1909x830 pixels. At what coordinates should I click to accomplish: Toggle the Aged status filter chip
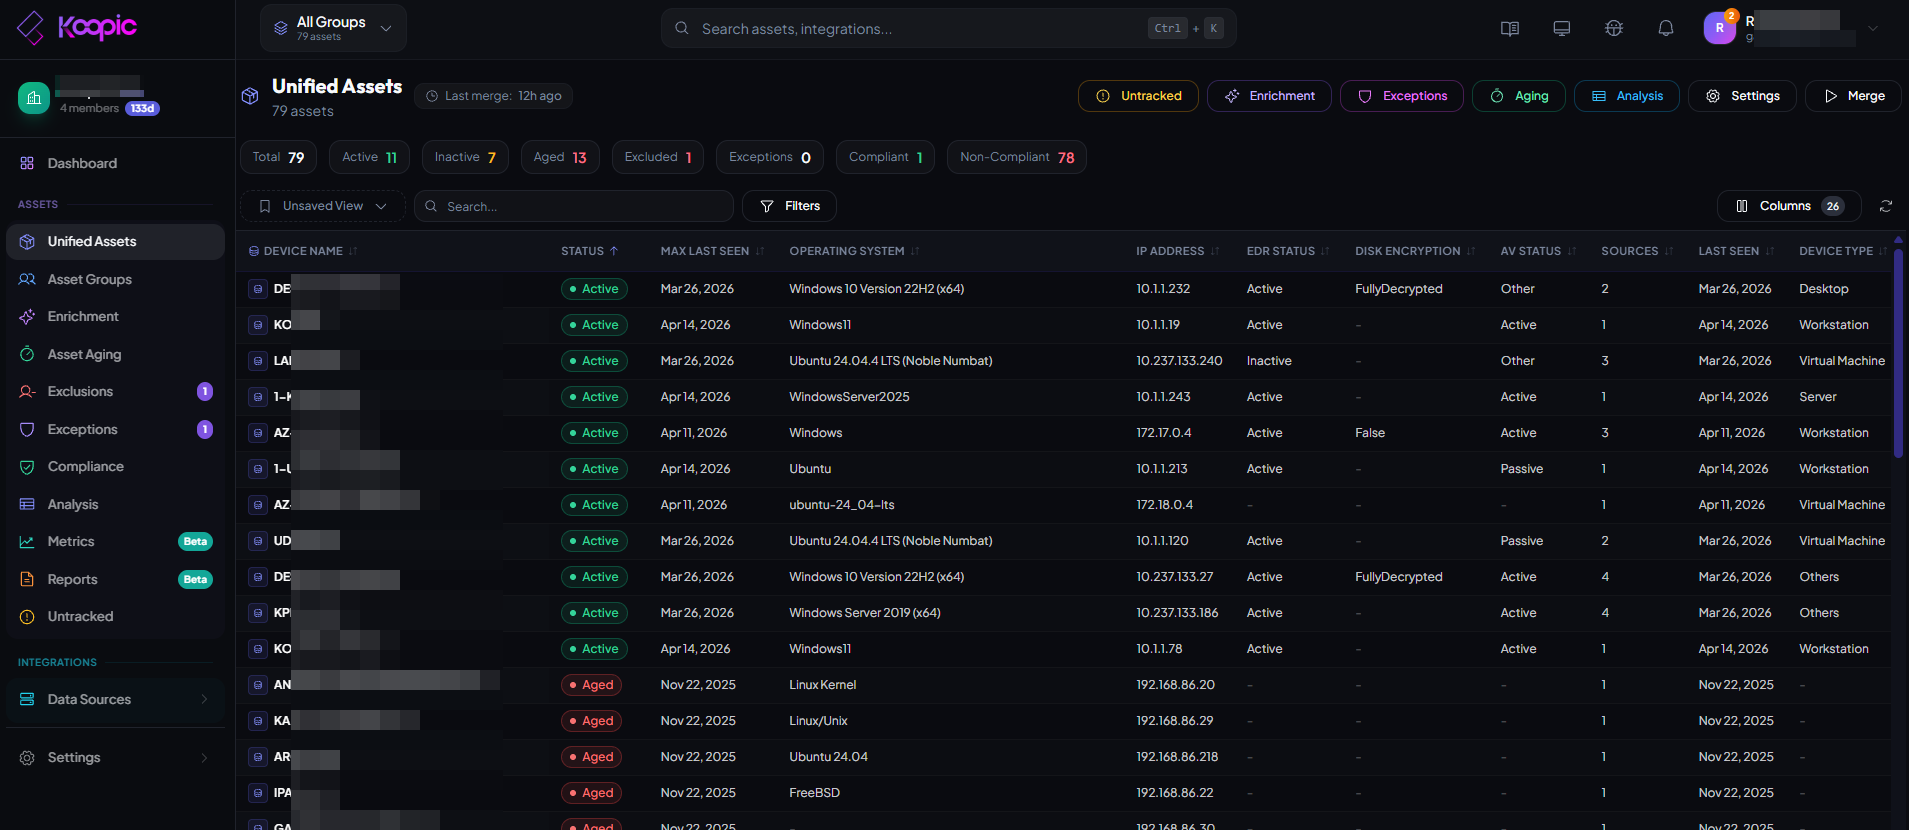click(x=559, y=157)
